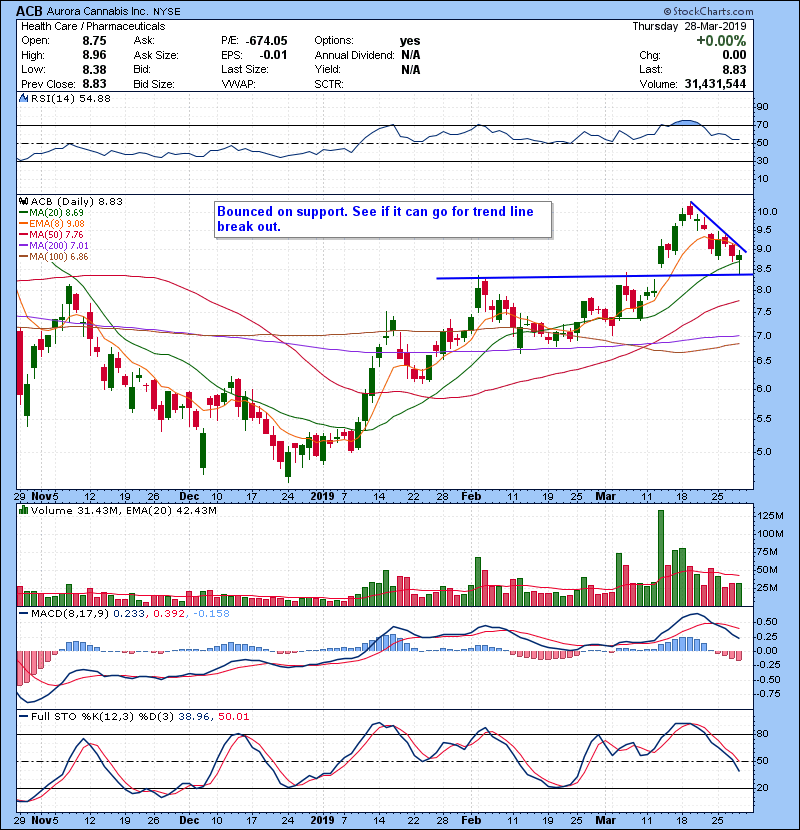Click the RSI(14) 54.88 indicator label
The image size is (800, 830).
coord(71,98)
